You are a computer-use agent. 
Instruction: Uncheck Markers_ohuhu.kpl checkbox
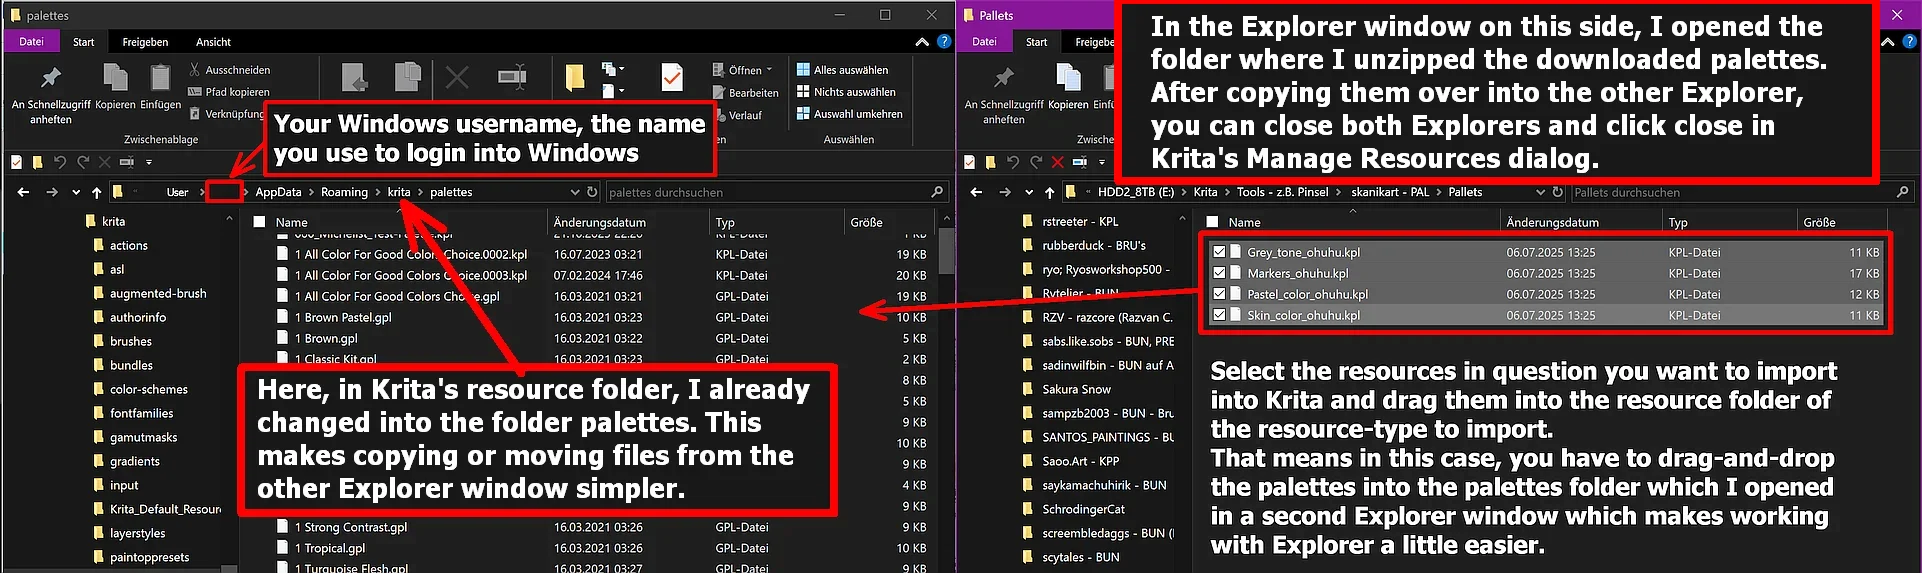point(1219,273)
